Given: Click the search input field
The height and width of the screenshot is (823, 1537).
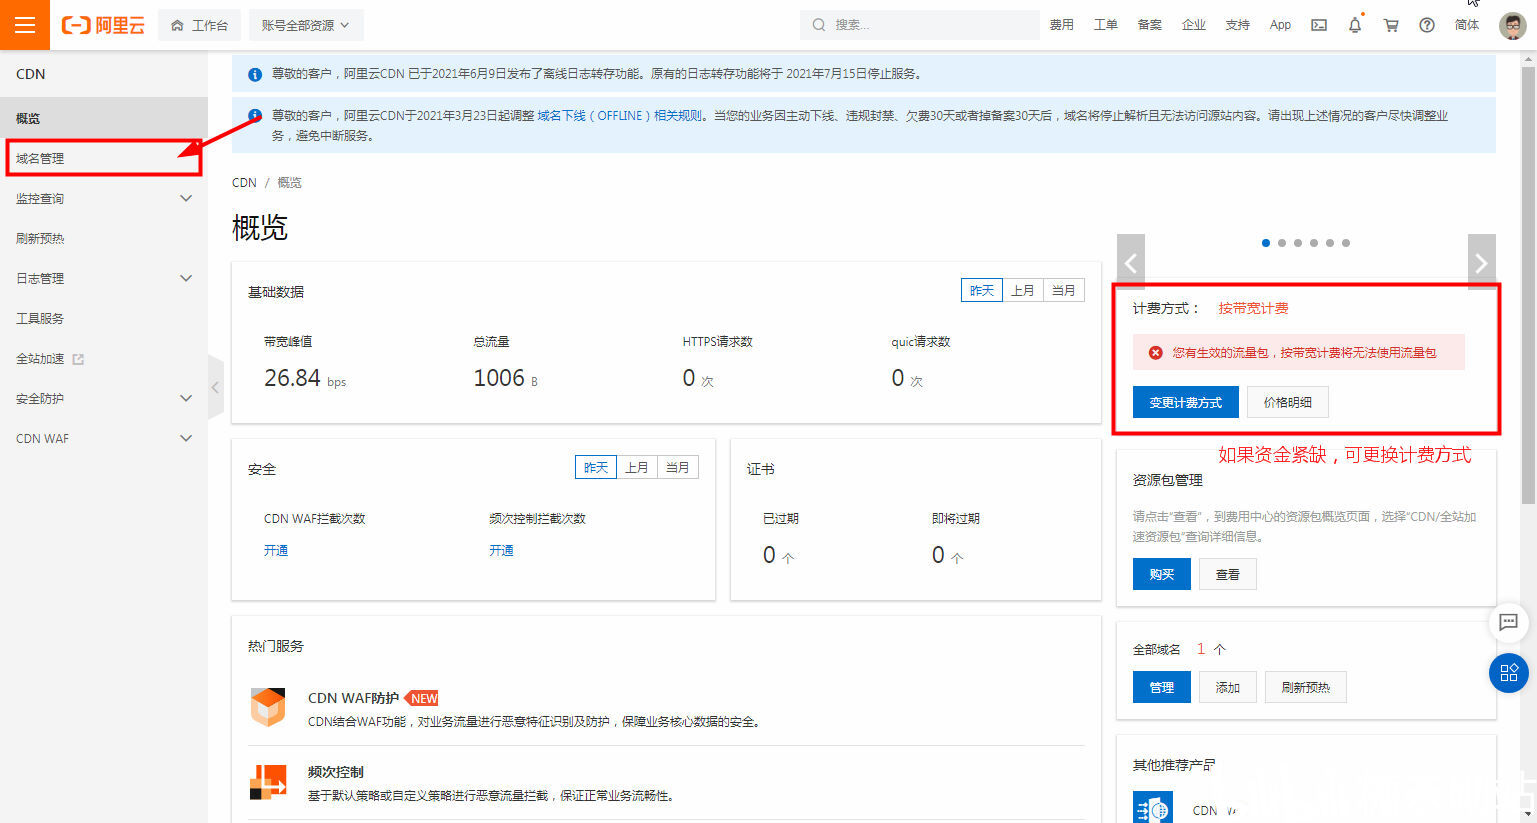Looking at the screenshot, I should click(x=920, y=24).
